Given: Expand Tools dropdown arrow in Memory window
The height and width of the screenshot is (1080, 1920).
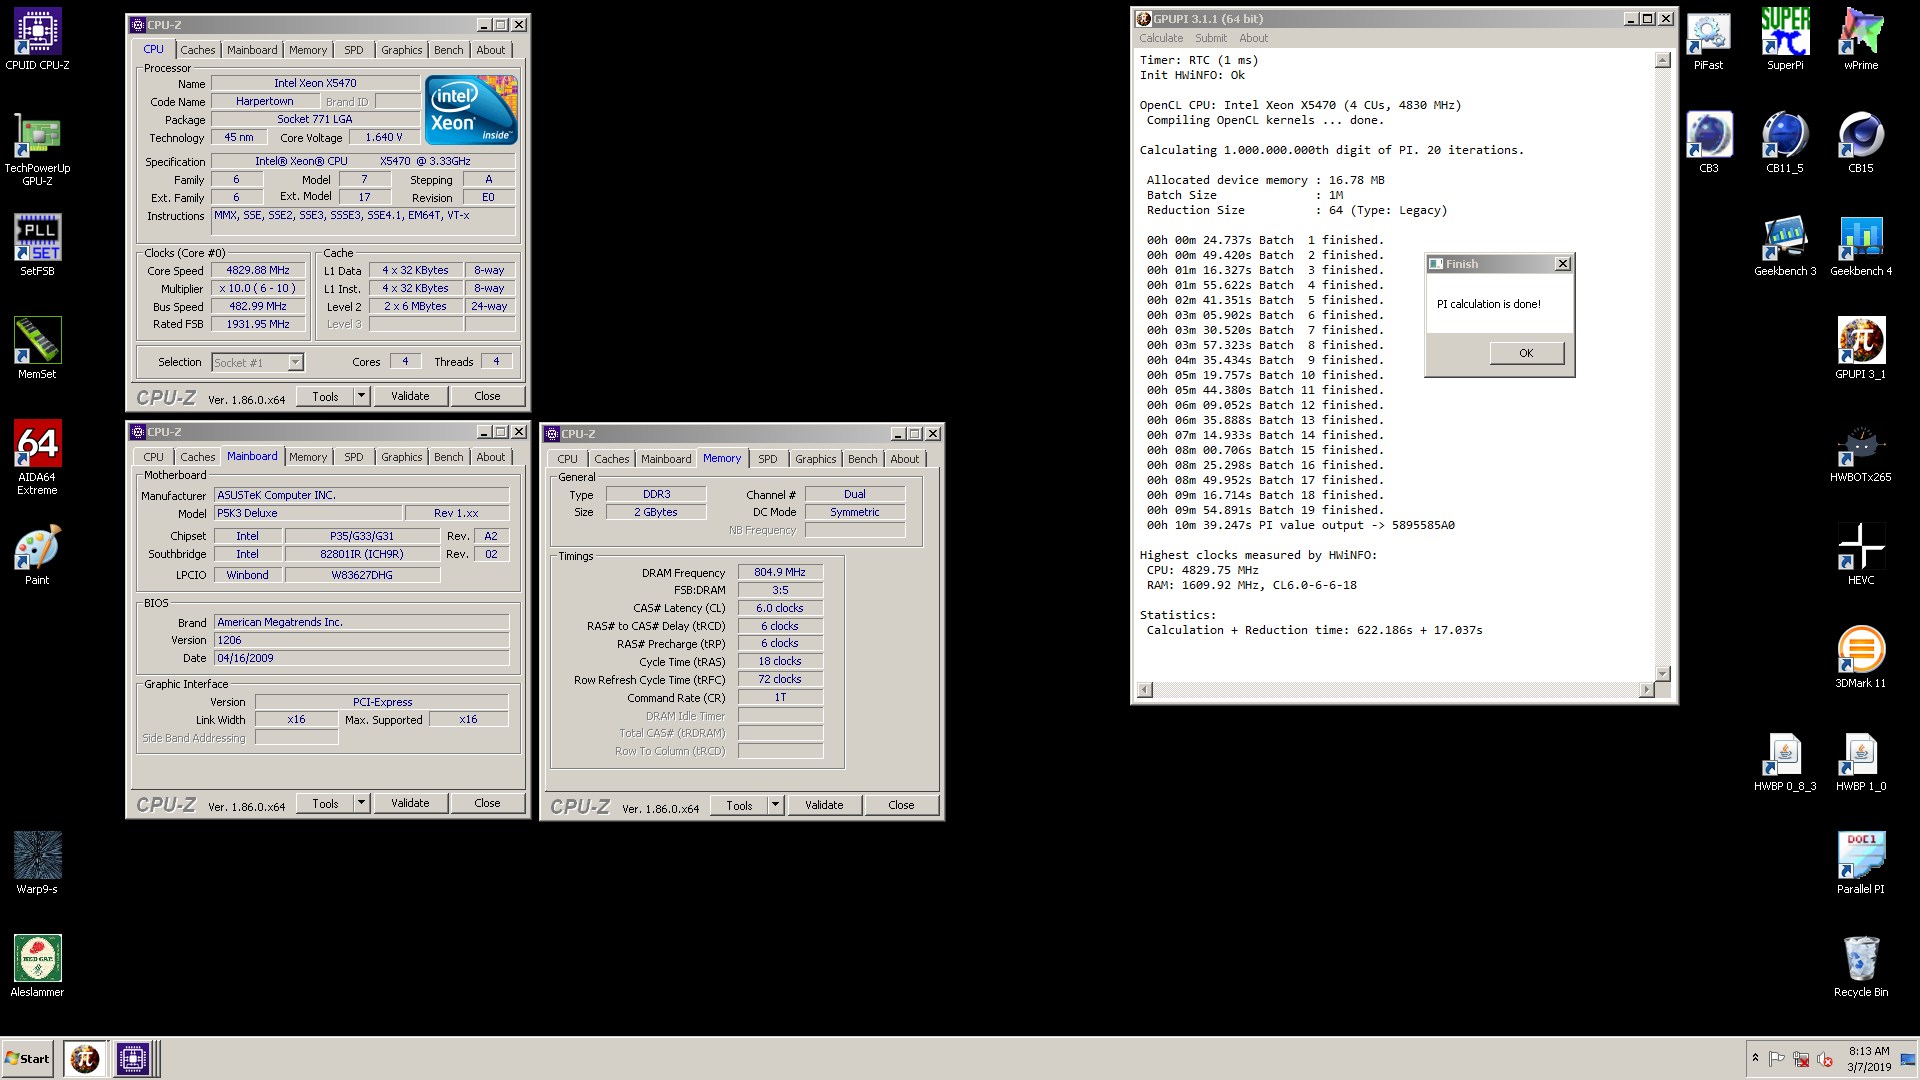Looking at the screenshot, I should coord(775,806).
